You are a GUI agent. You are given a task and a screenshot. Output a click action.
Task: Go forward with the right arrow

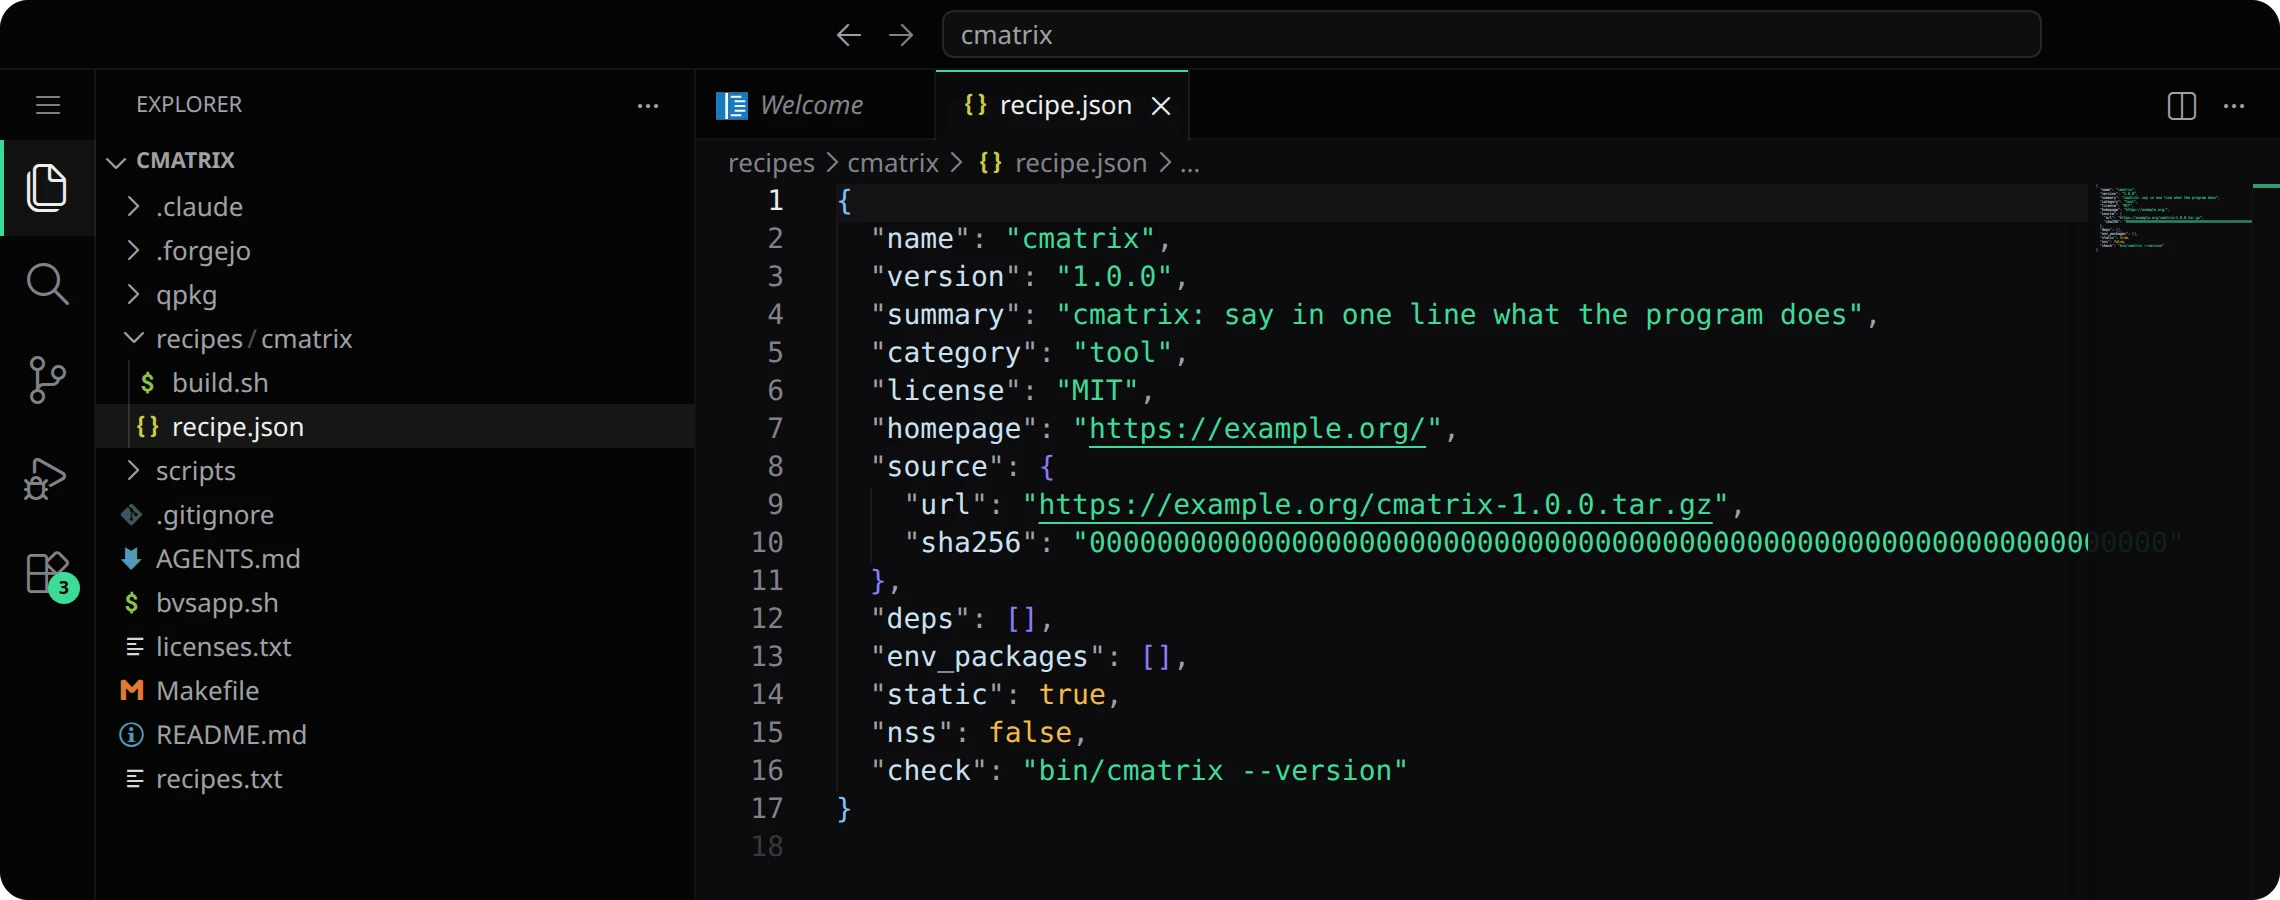tap(901, 35)
